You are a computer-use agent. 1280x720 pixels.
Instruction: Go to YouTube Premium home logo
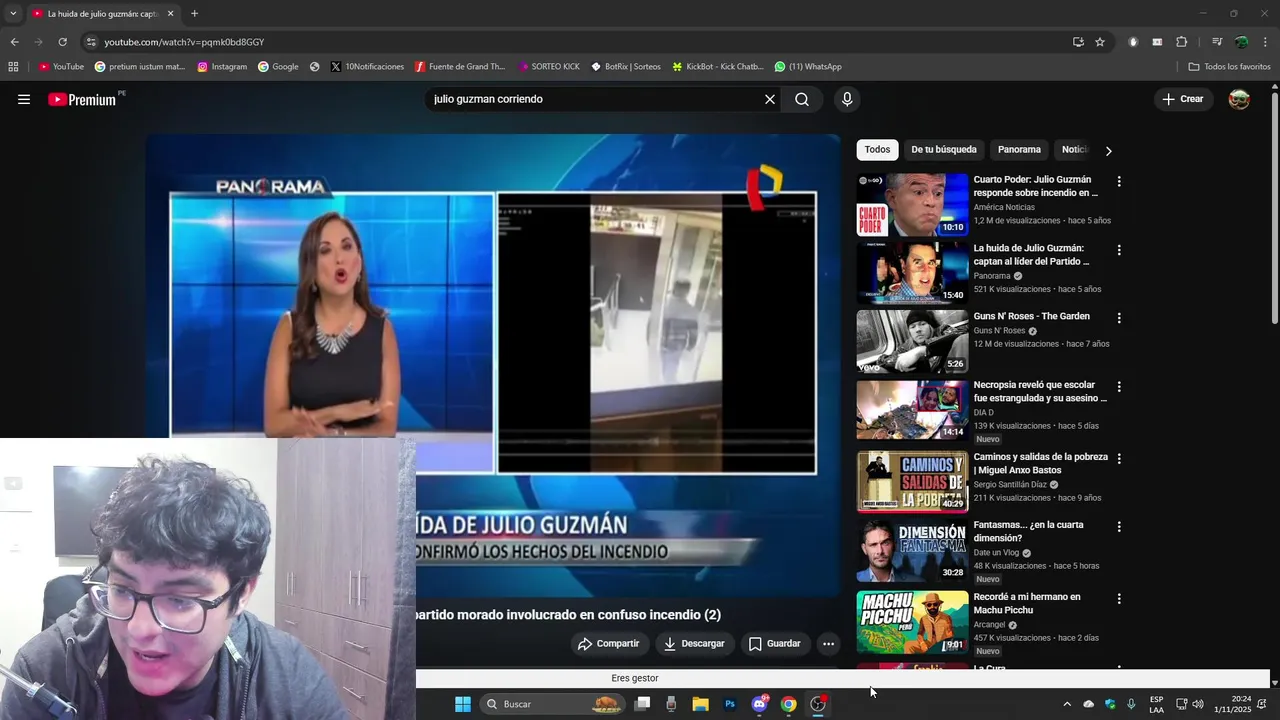[x=84, y=99]
